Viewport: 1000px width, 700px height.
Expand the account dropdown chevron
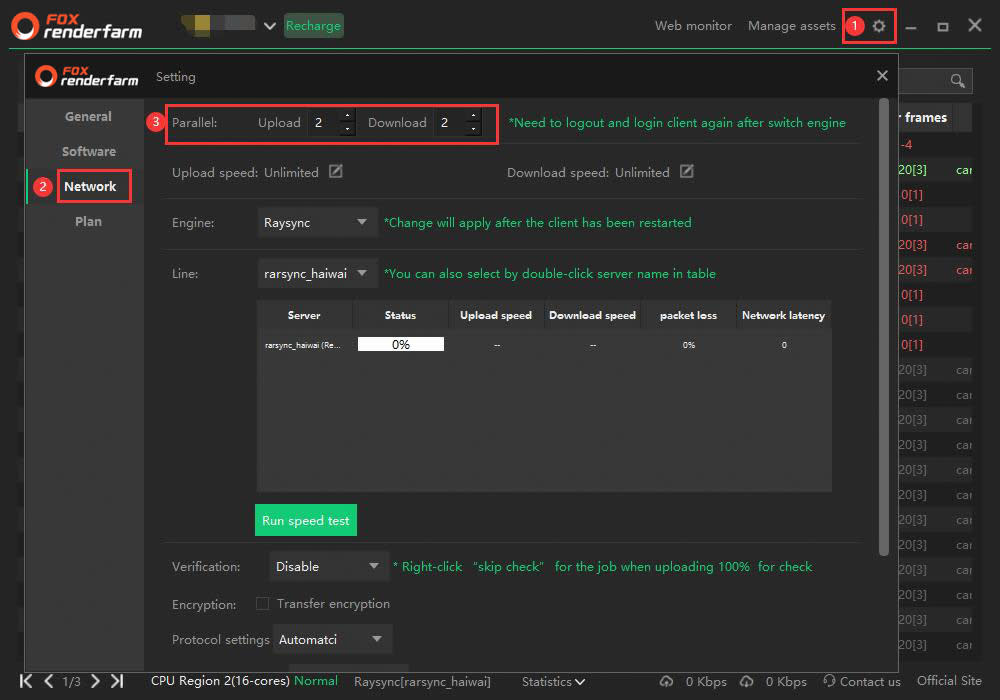click(x=270, y=26)
